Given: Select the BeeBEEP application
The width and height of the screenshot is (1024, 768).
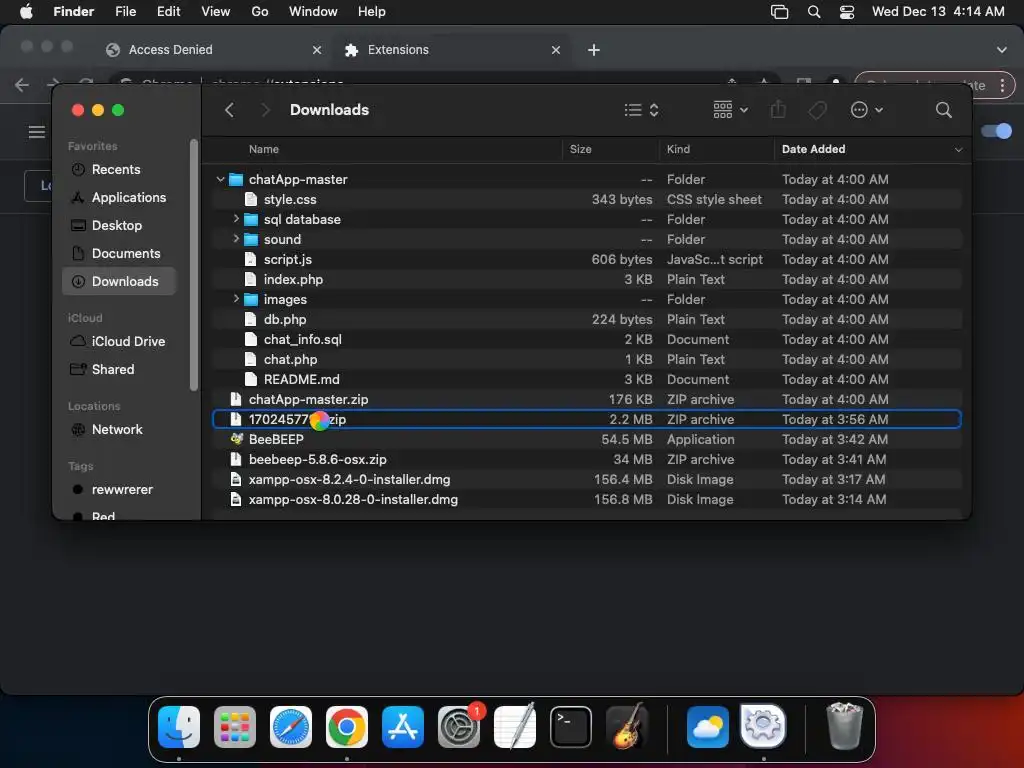Looking at the screenshot, I should (587, 440).
